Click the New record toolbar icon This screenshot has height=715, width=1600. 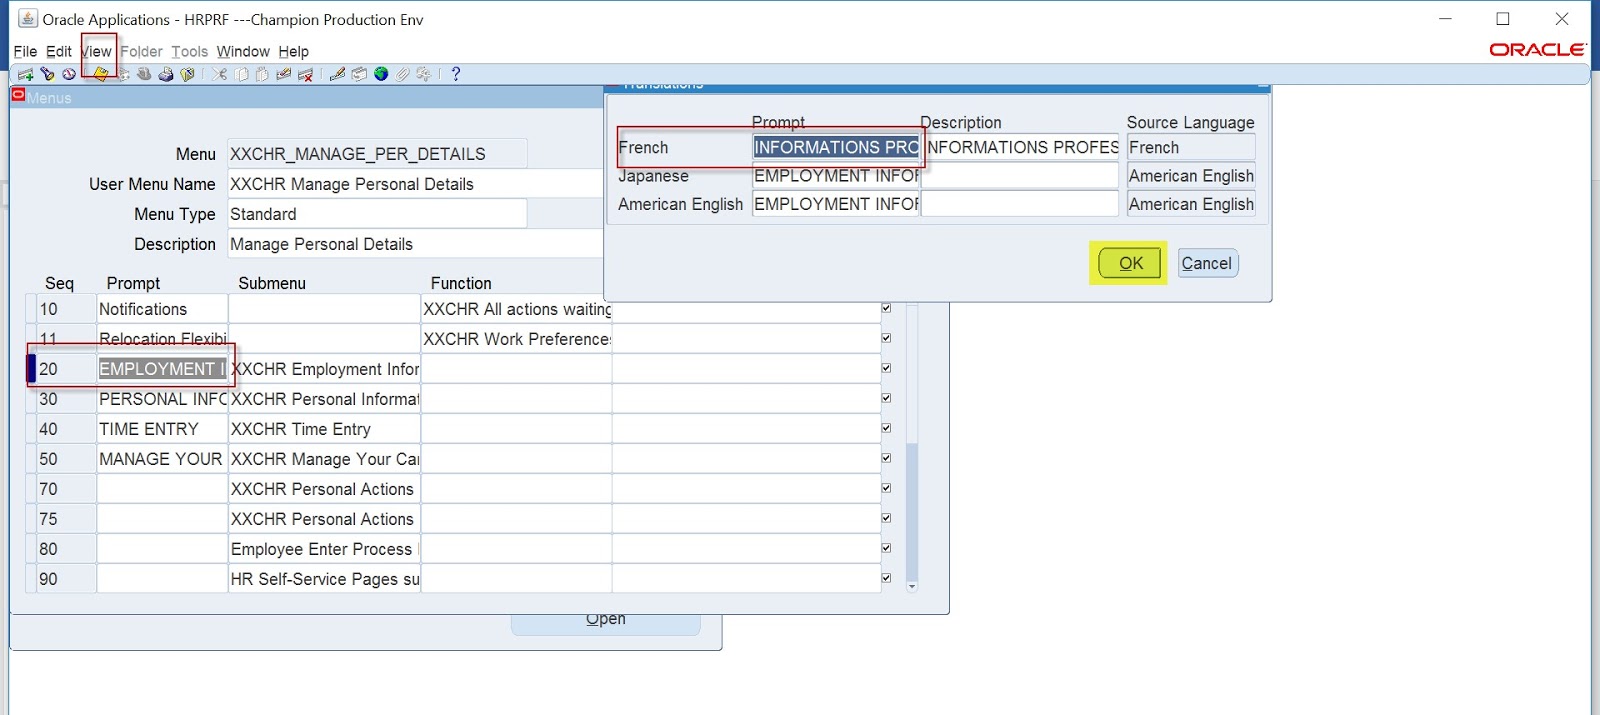point(25,74)
